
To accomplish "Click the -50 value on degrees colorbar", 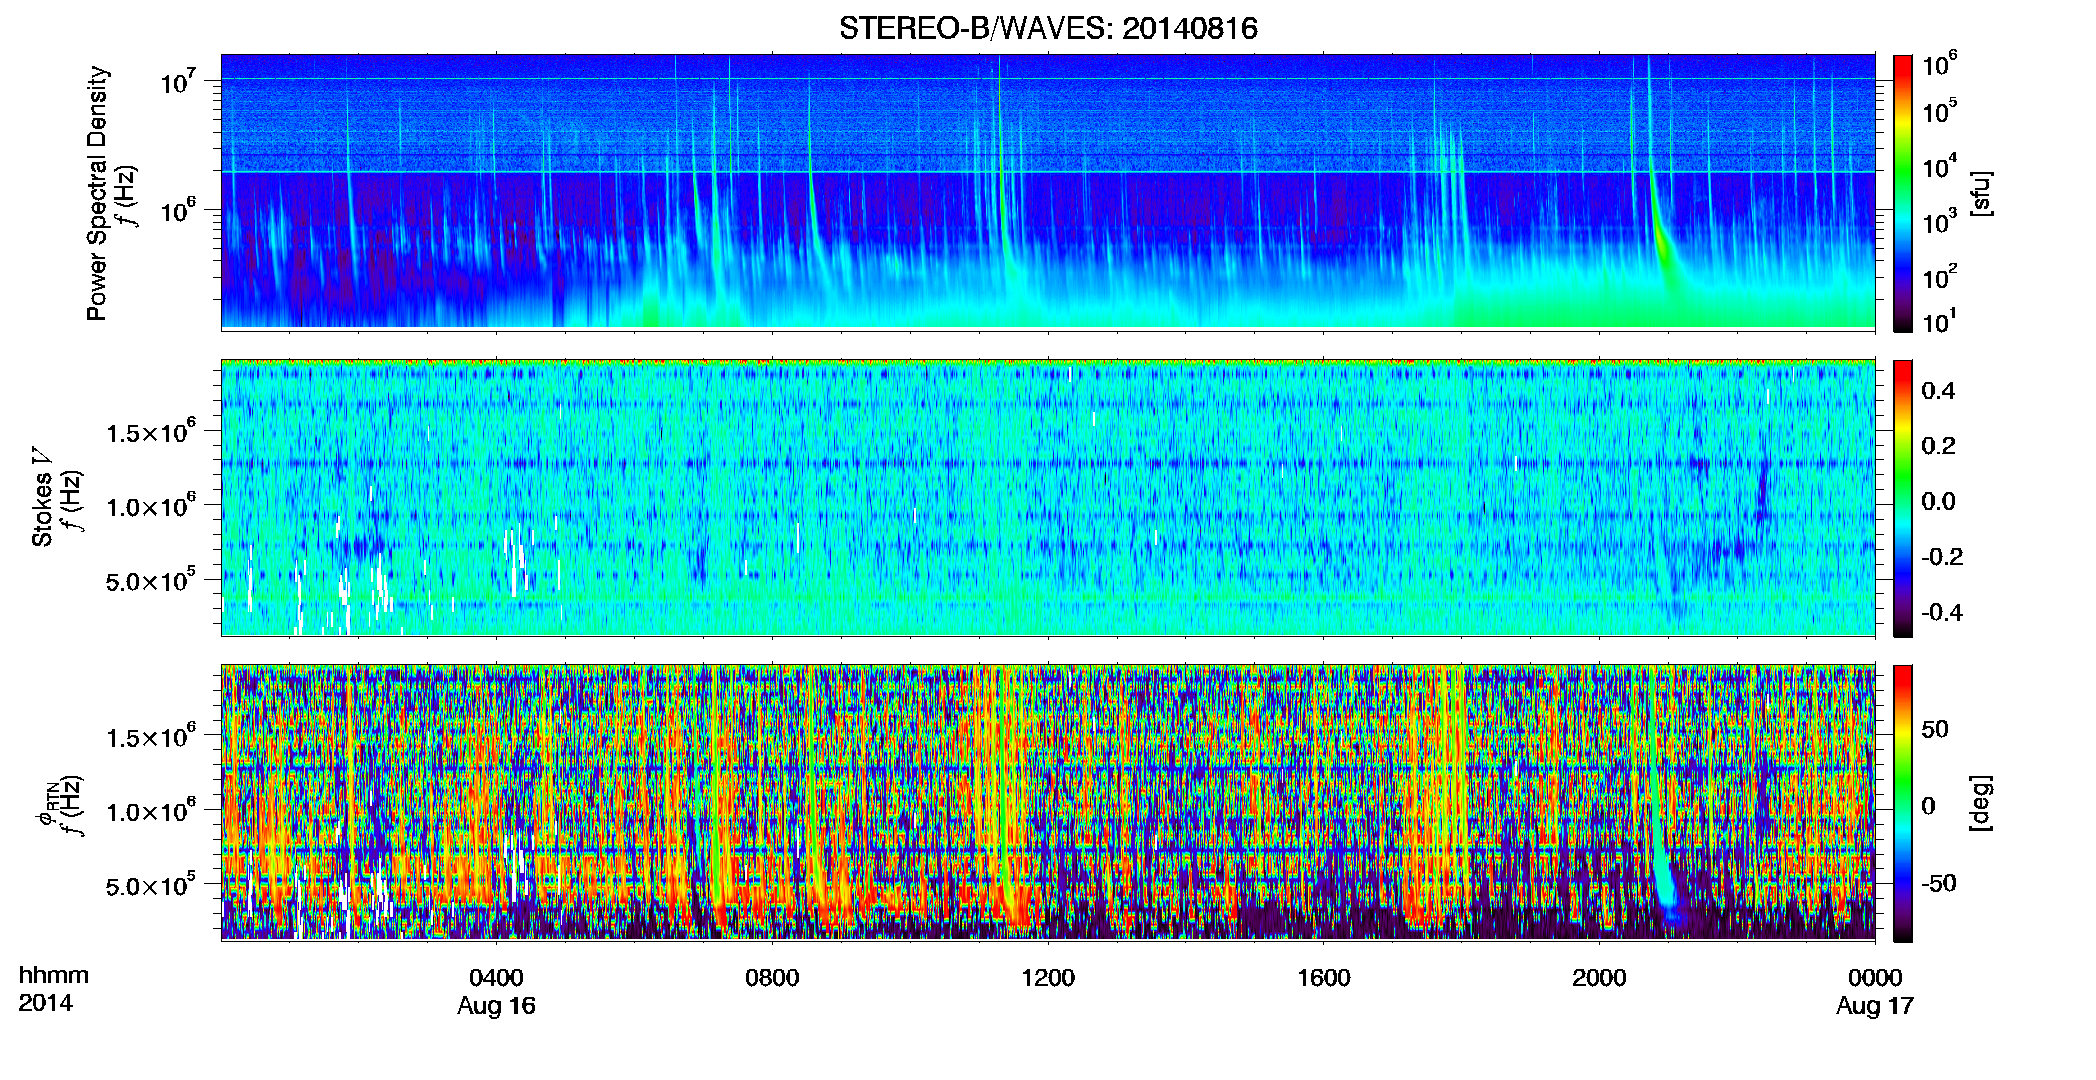I will pos(1939,883).
